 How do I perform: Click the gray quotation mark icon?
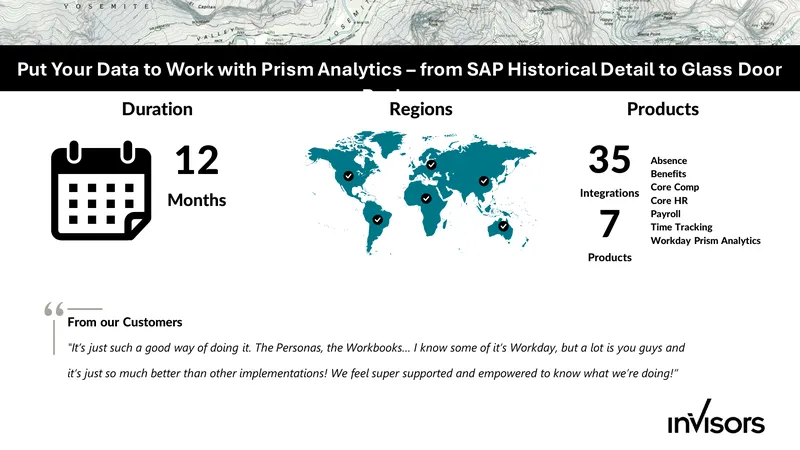click(54, 309)
